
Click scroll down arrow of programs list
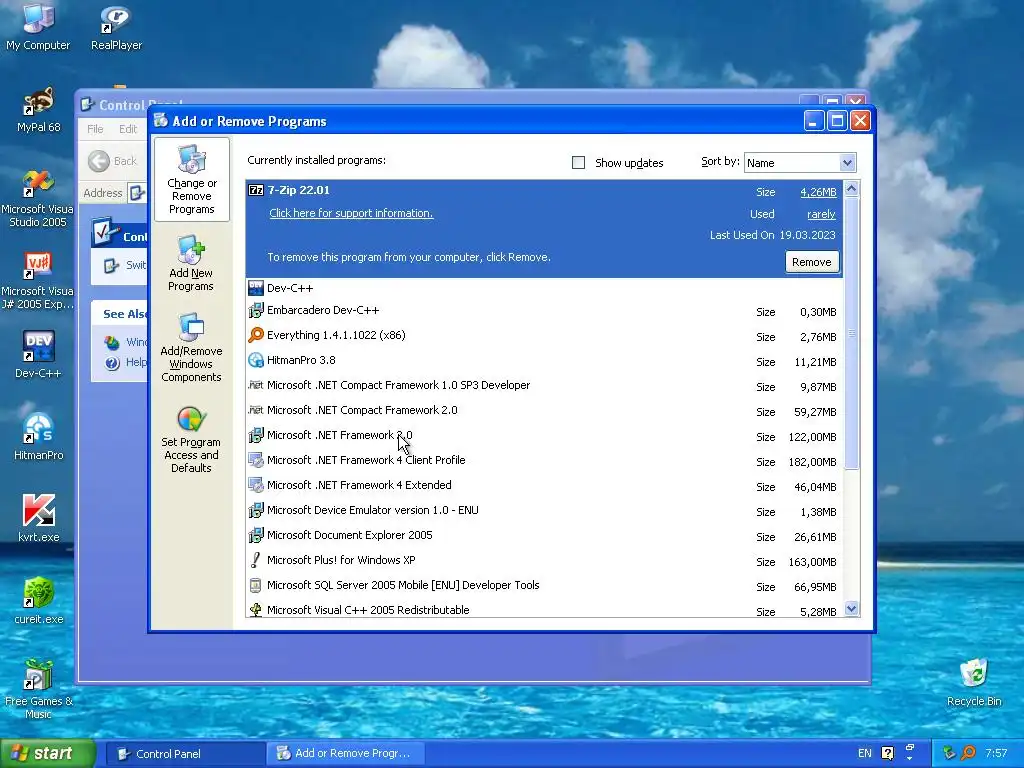click(851, 609)
